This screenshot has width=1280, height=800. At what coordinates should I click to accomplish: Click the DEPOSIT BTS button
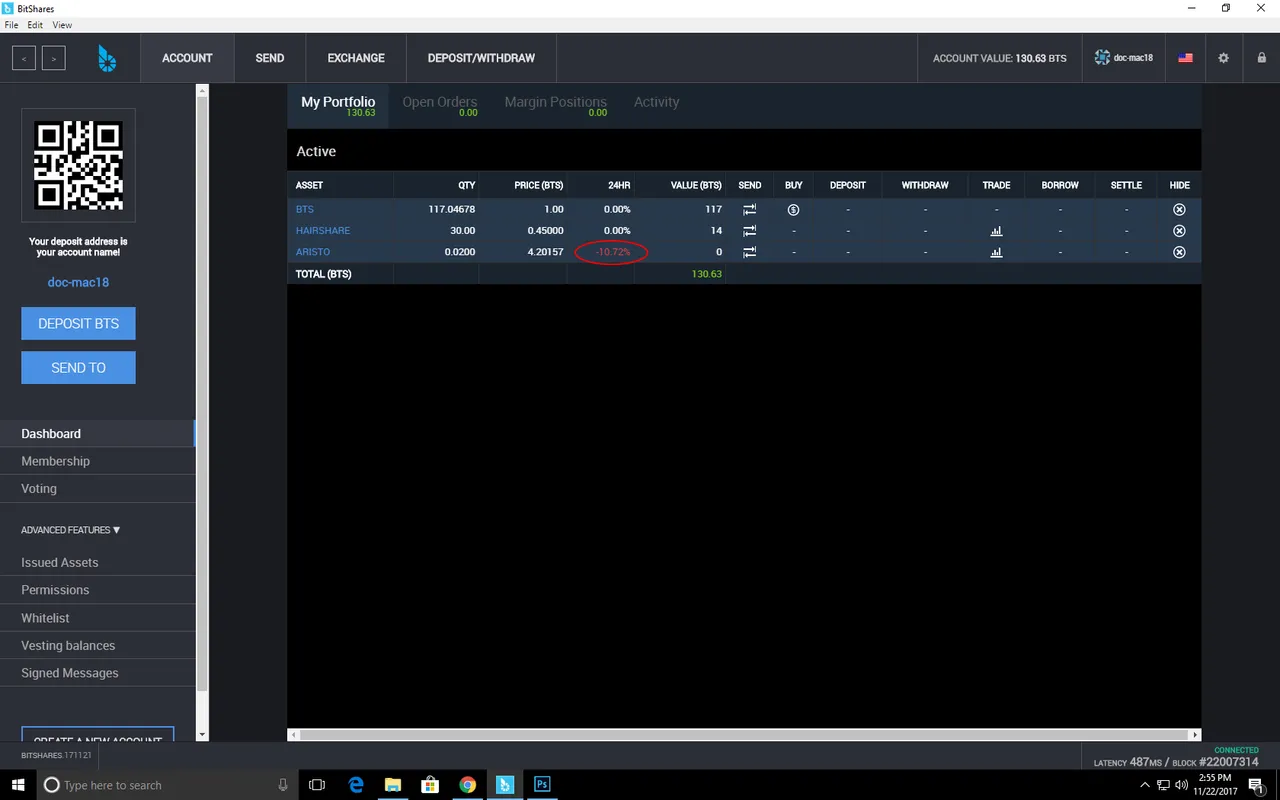pos(78,323)
